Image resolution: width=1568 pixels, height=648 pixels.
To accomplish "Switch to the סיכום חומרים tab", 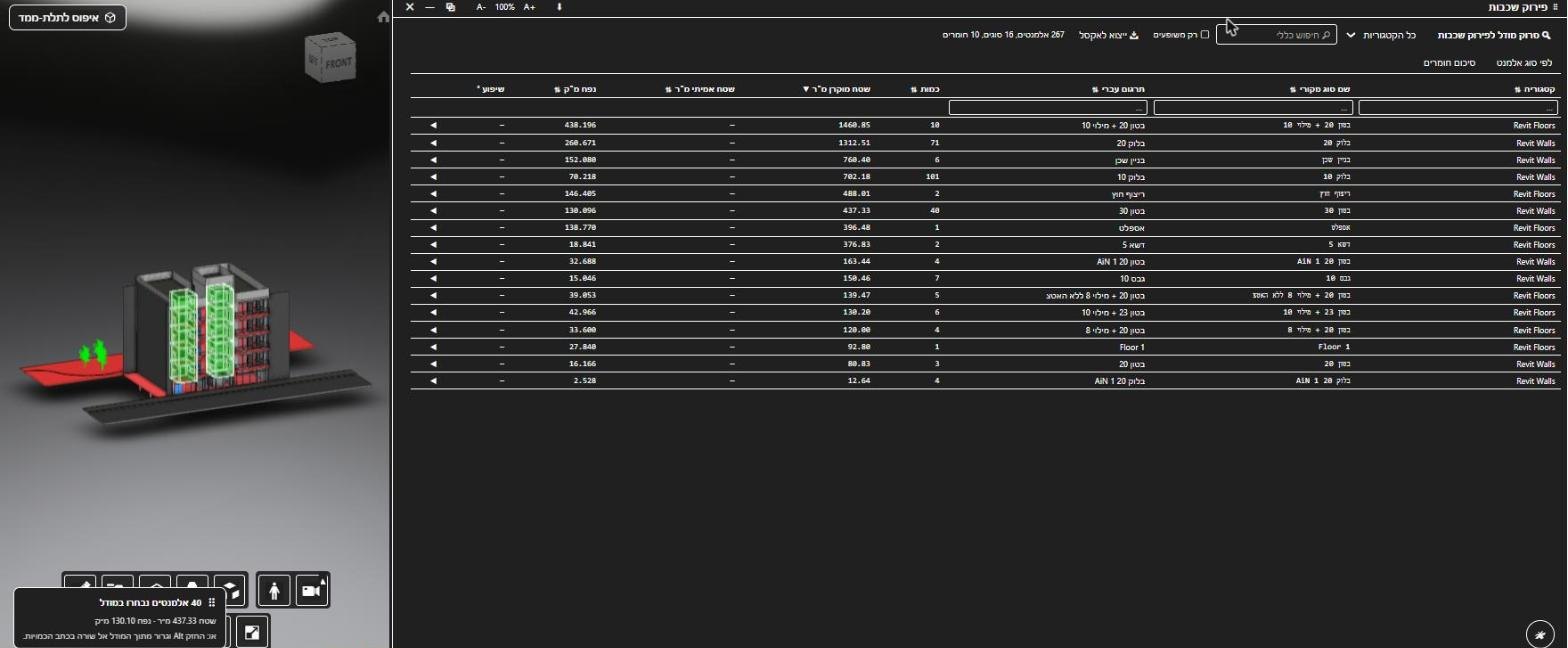I will point(1450,63).
